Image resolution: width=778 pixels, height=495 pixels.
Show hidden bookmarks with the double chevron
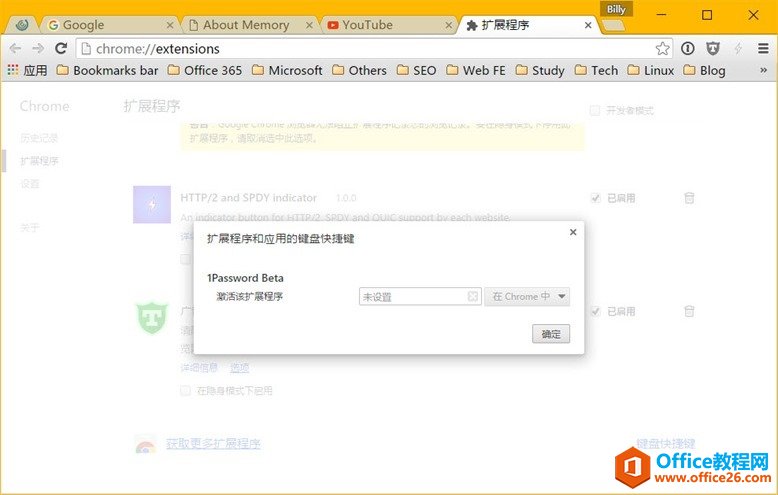(764, 70)
